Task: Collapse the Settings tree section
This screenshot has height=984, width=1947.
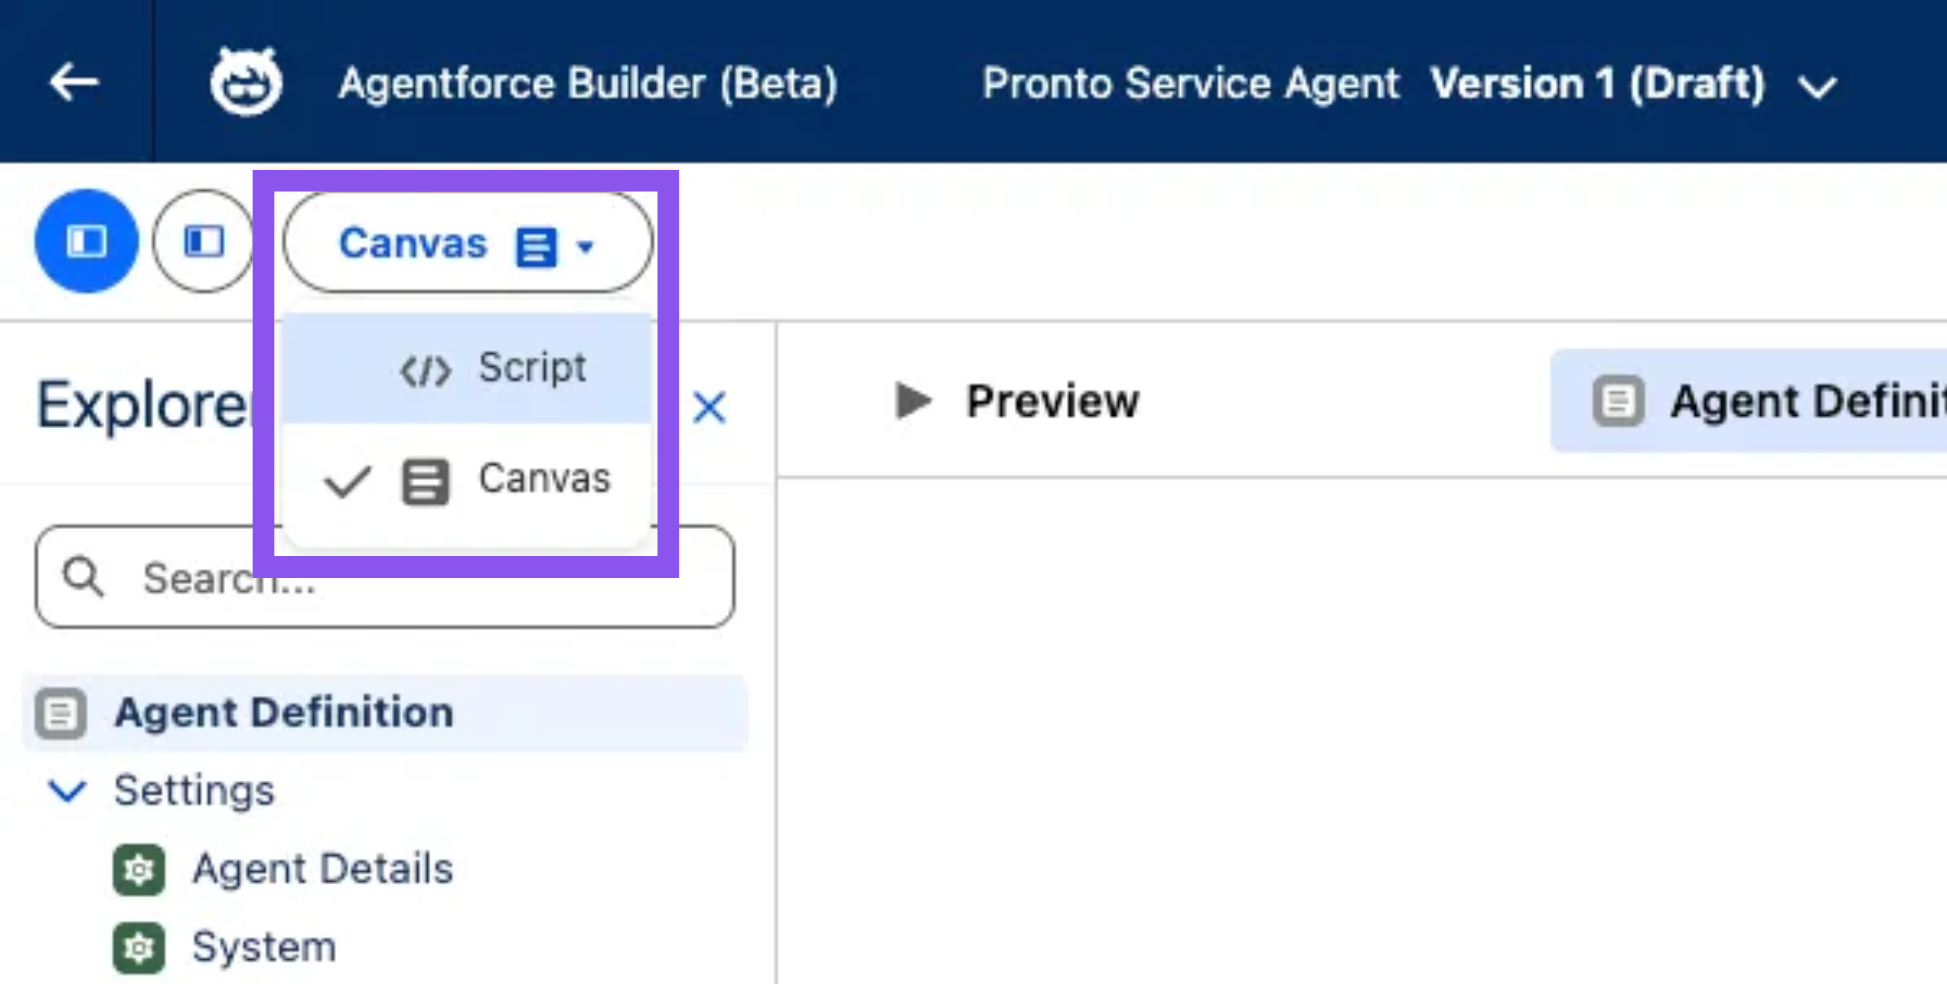Action: point(68,790)
